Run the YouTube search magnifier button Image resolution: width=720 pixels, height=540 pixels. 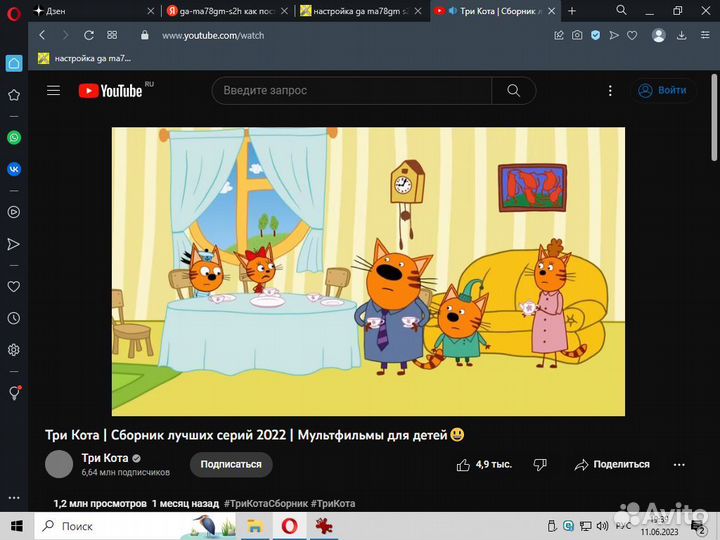point(513,90)
